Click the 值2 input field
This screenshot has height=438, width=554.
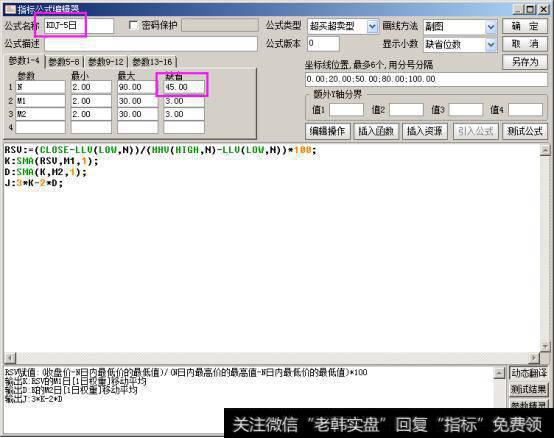tap(406, 110)
